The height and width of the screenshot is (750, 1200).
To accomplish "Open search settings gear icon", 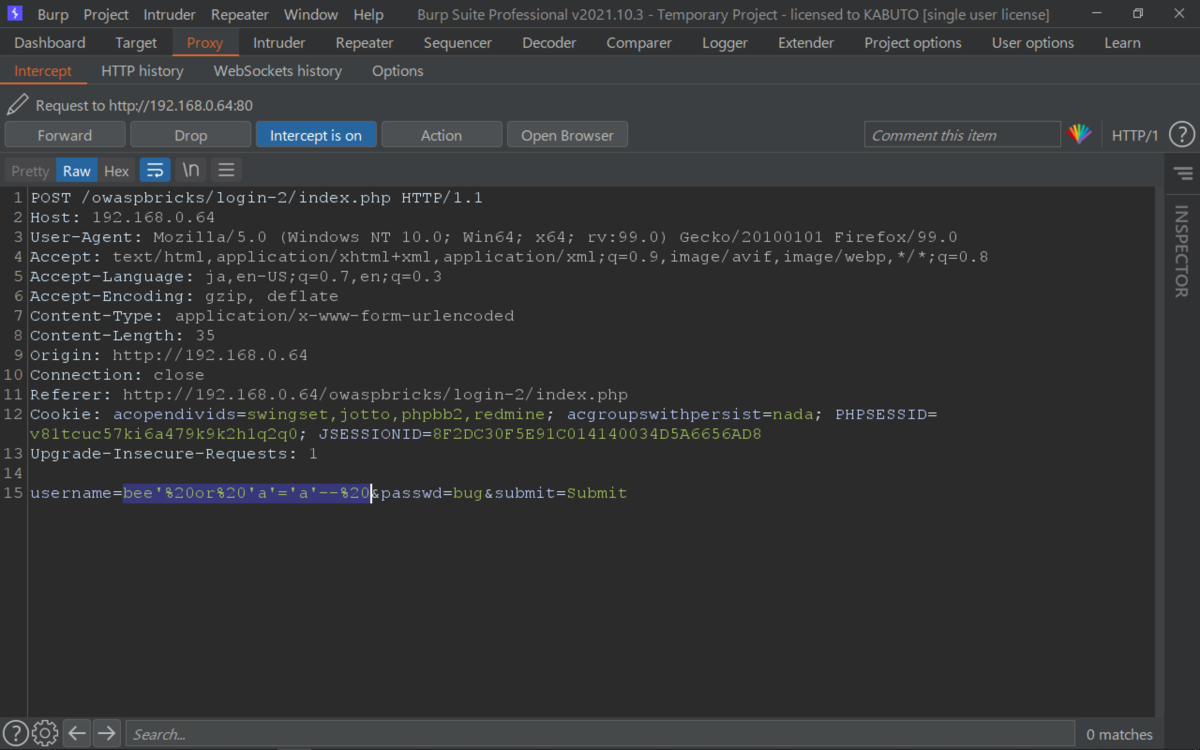I will click(x=45, y=733).
